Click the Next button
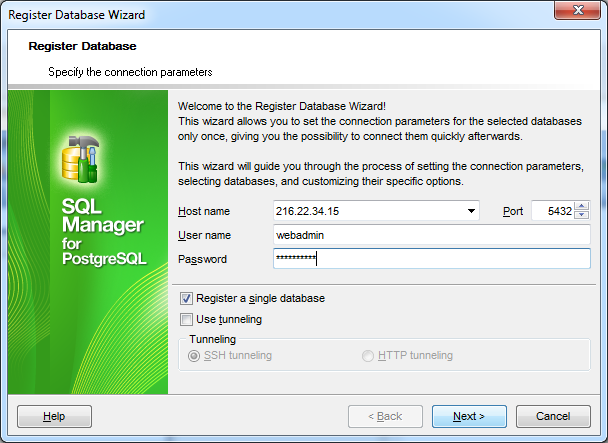 coord(469,416)
